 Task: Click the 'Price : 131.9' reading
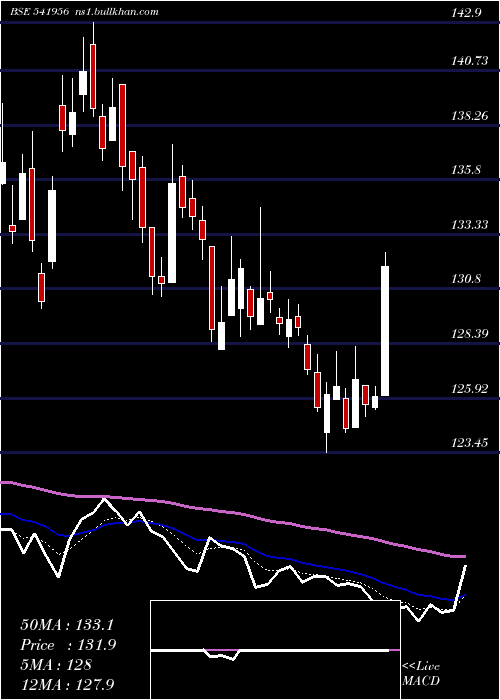coord(68,645)
